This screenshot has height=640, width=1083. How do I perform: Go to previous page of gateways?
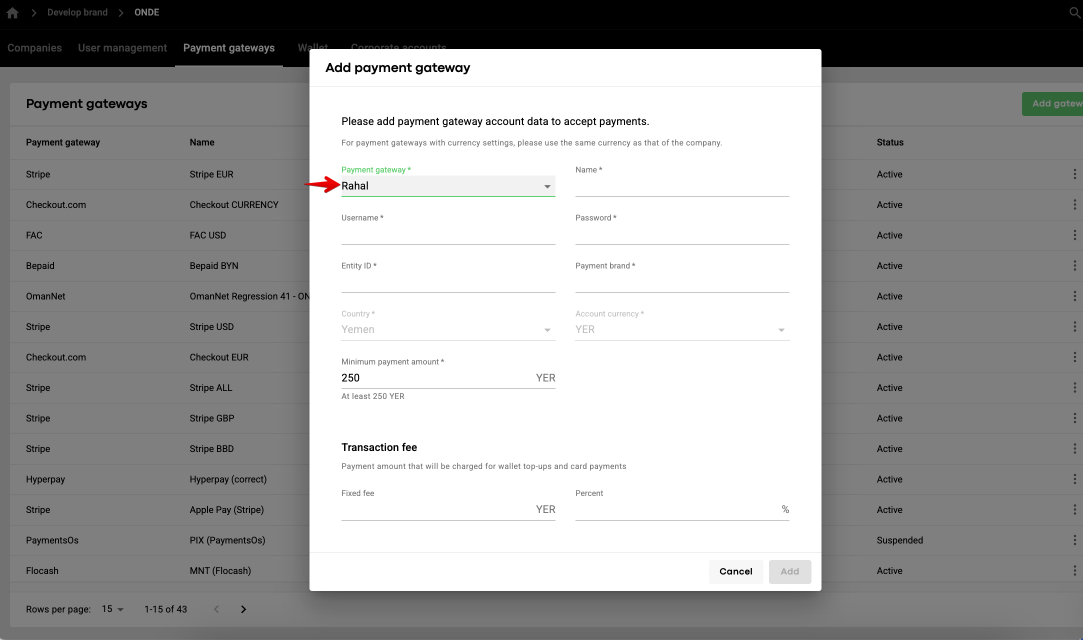[215, 609]
